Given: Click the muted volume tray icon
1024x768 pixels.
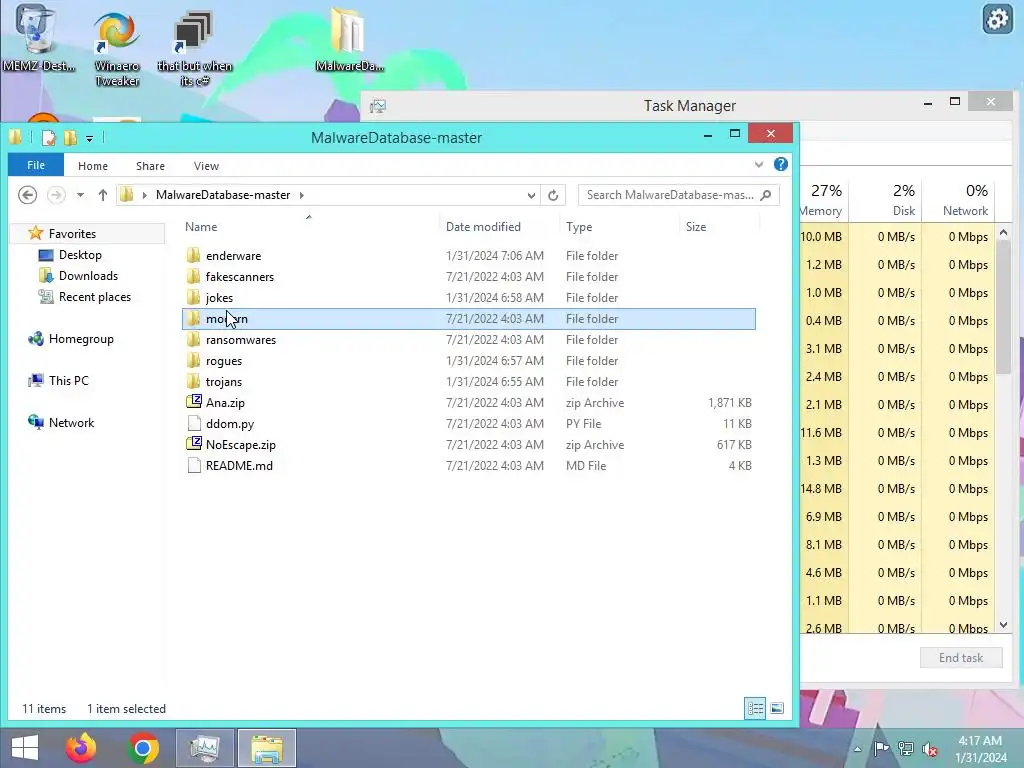Looking at the screenshot, I should [929, 749].
